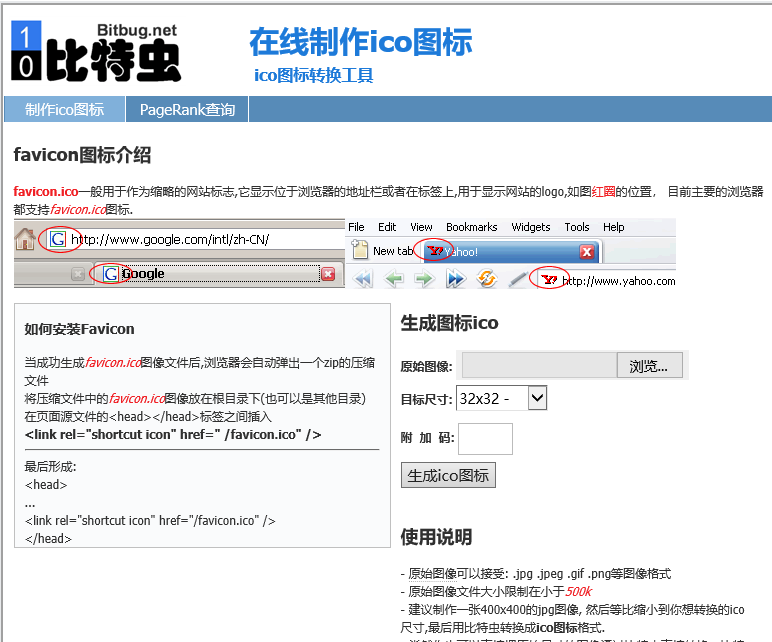Screen dimensions: 772x642
Task: Click the favicon图标介绍 heading
Action: pos(82,155)
